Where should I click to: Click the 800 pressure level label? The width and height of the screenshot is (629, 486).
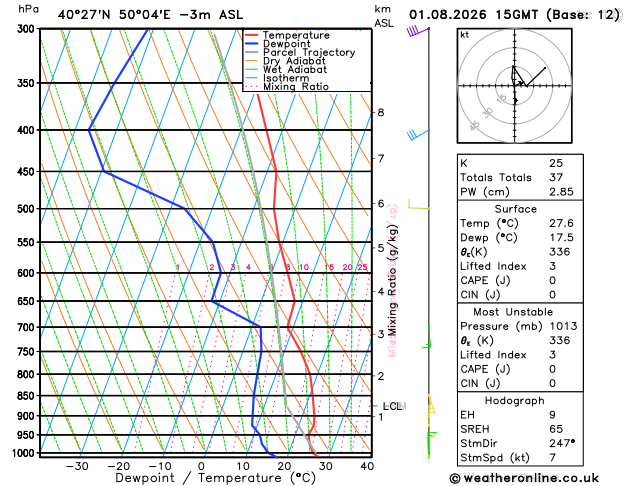(28, 375)
